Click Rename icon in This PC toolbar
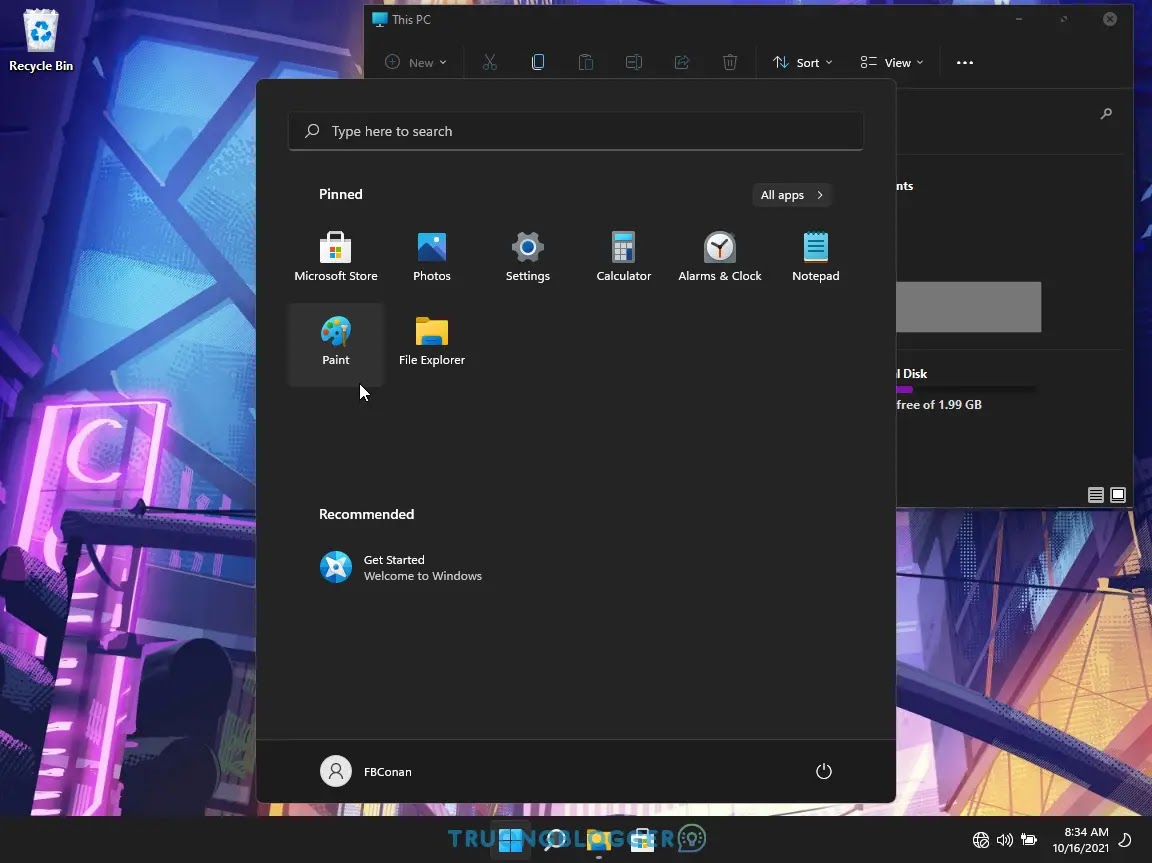Viewport: 1152px width, 863px height. pos(633,62)
